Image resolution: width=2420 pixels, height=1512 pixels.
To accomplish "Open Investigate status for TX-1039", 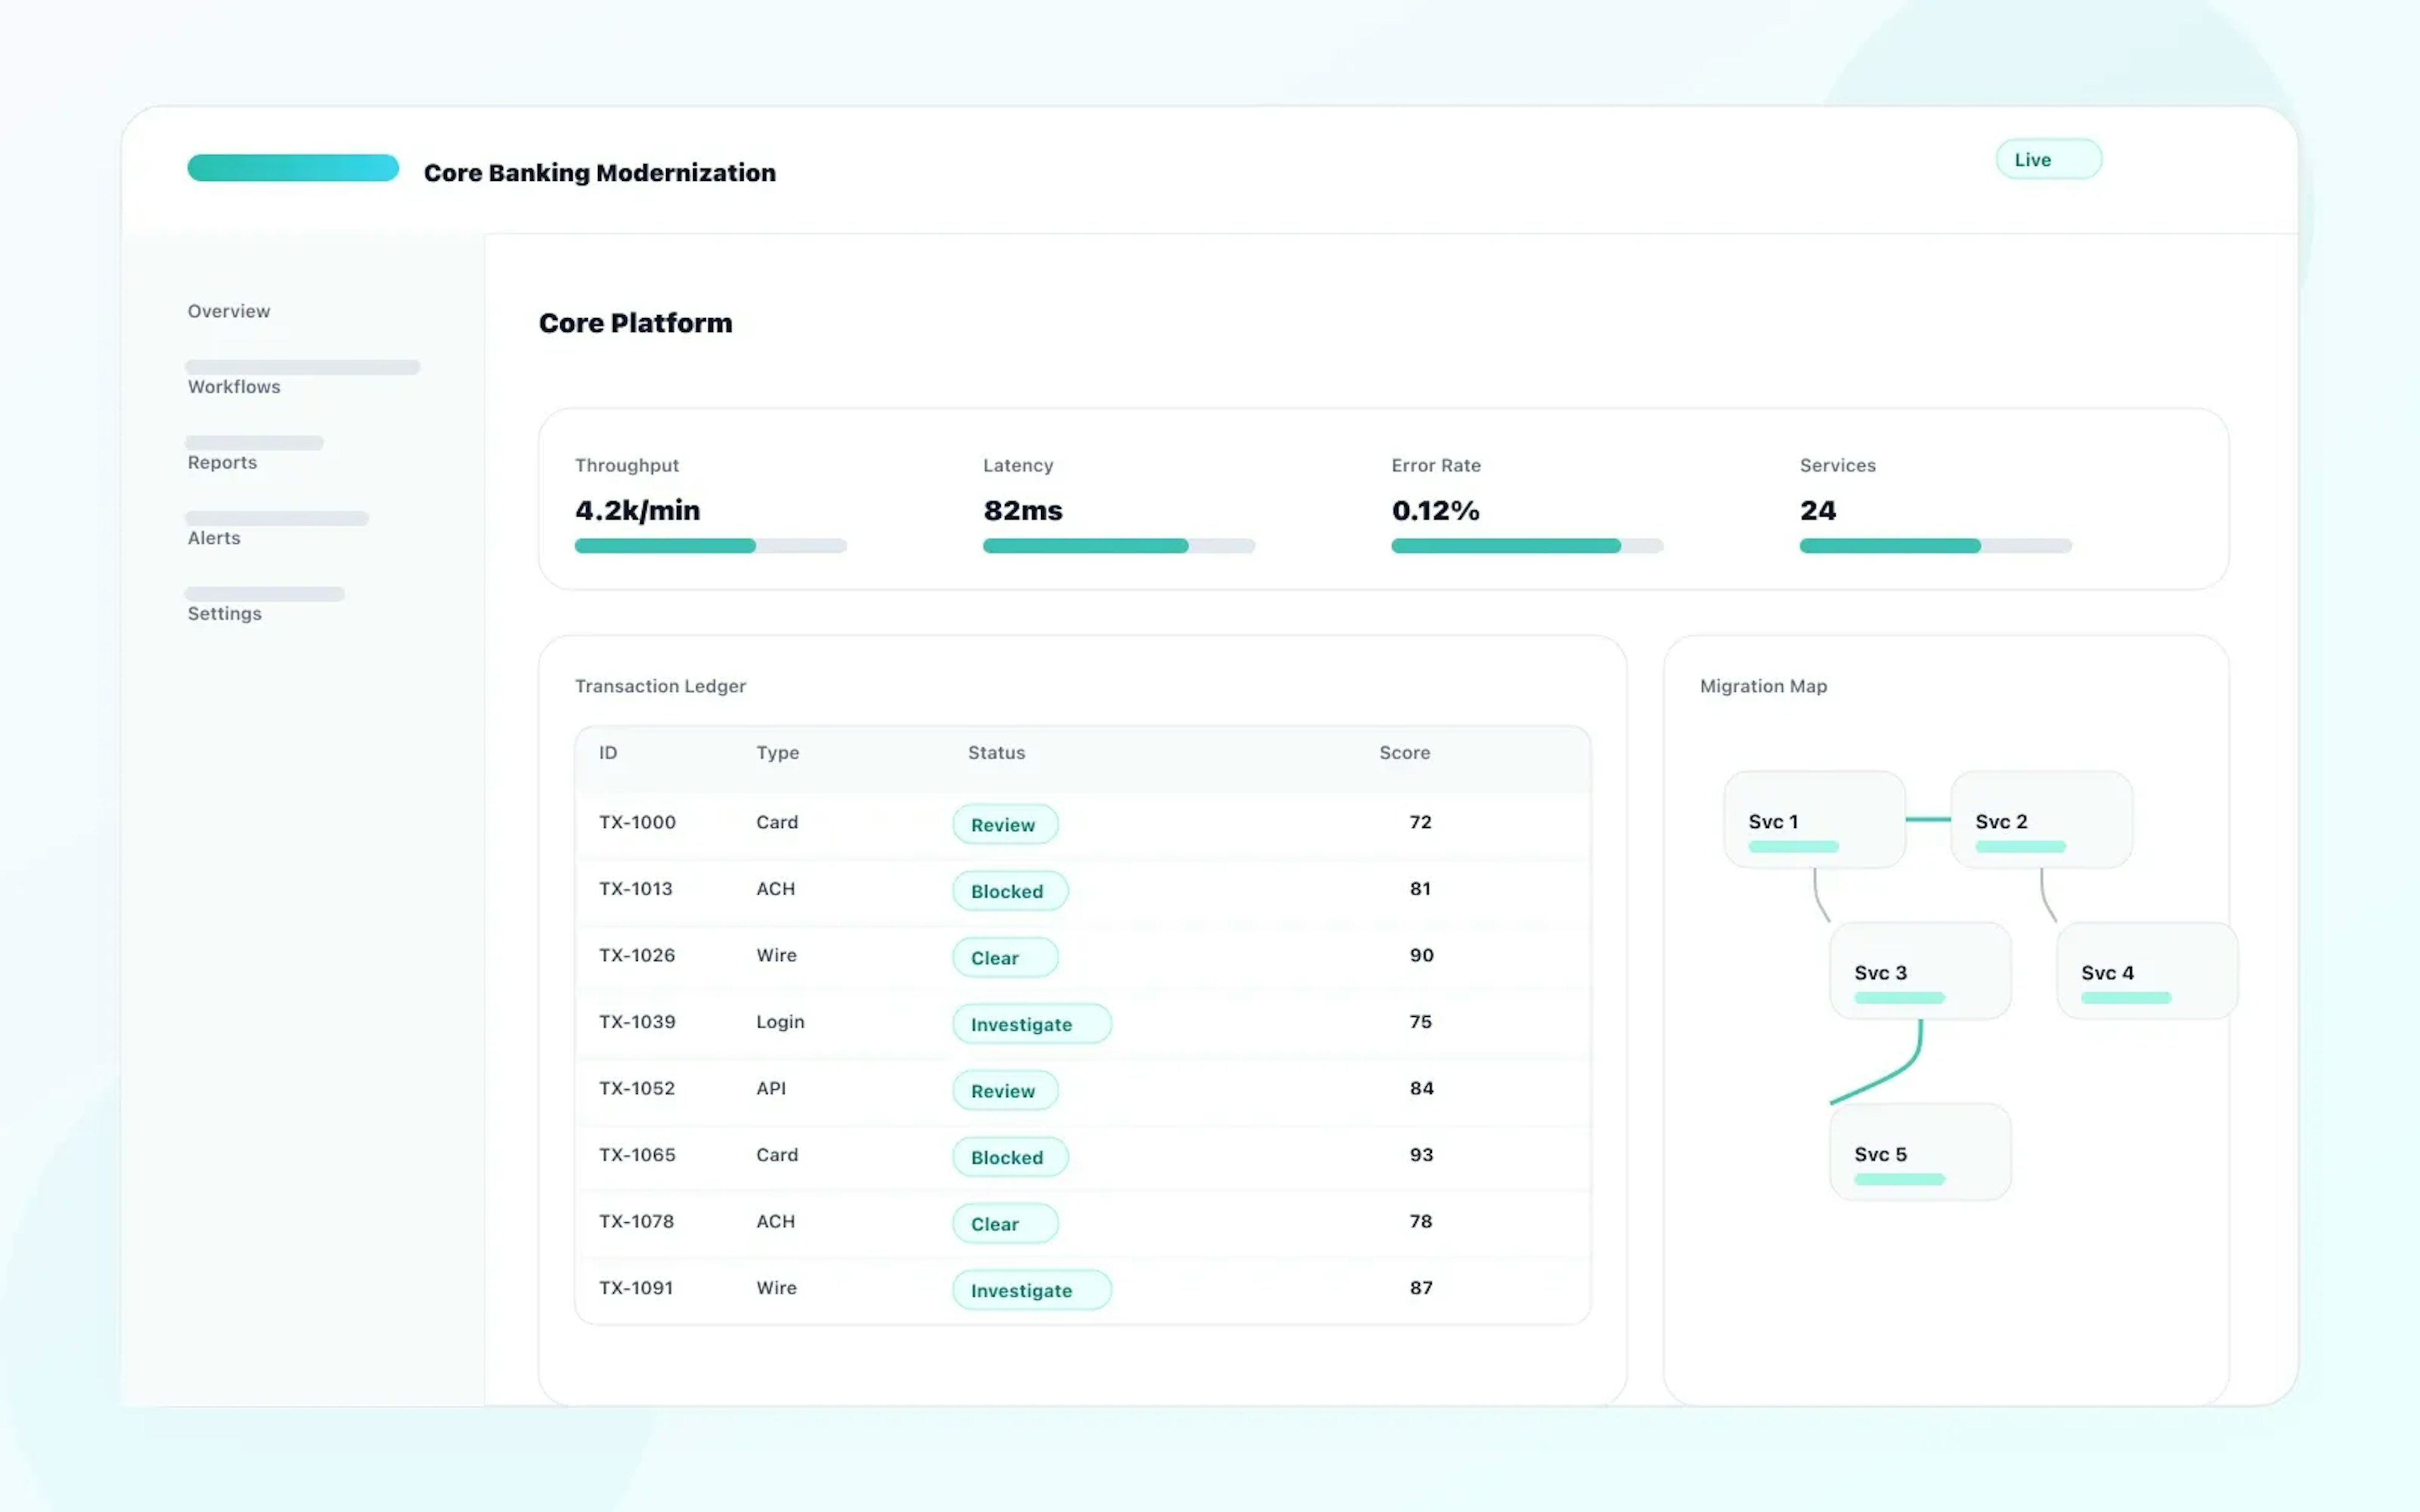I will click(1031, 1024).
